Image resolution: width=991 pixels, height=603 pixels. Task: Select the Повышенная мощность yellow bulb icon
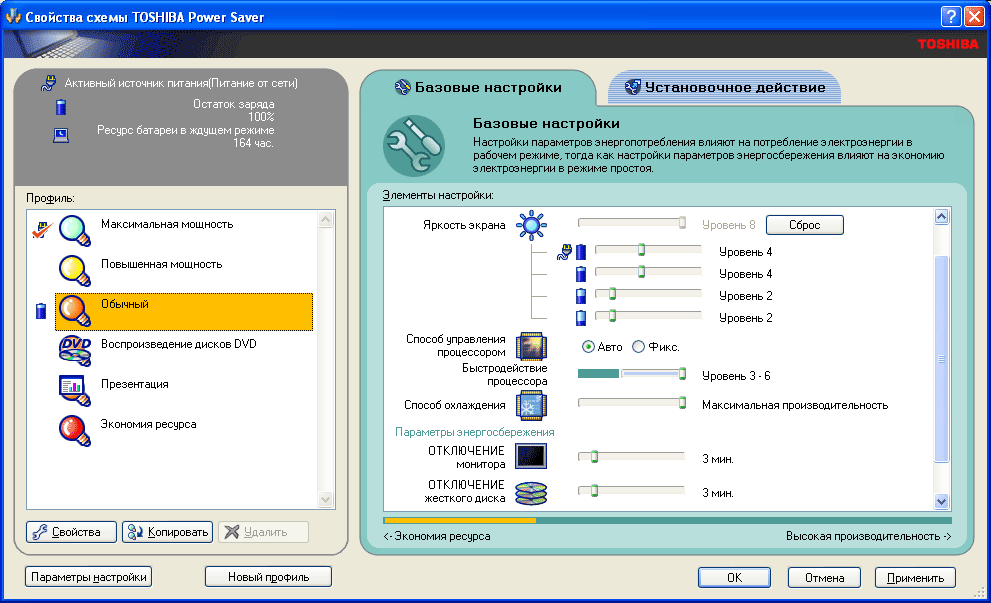pyautogui.click(x=75, y=271)
